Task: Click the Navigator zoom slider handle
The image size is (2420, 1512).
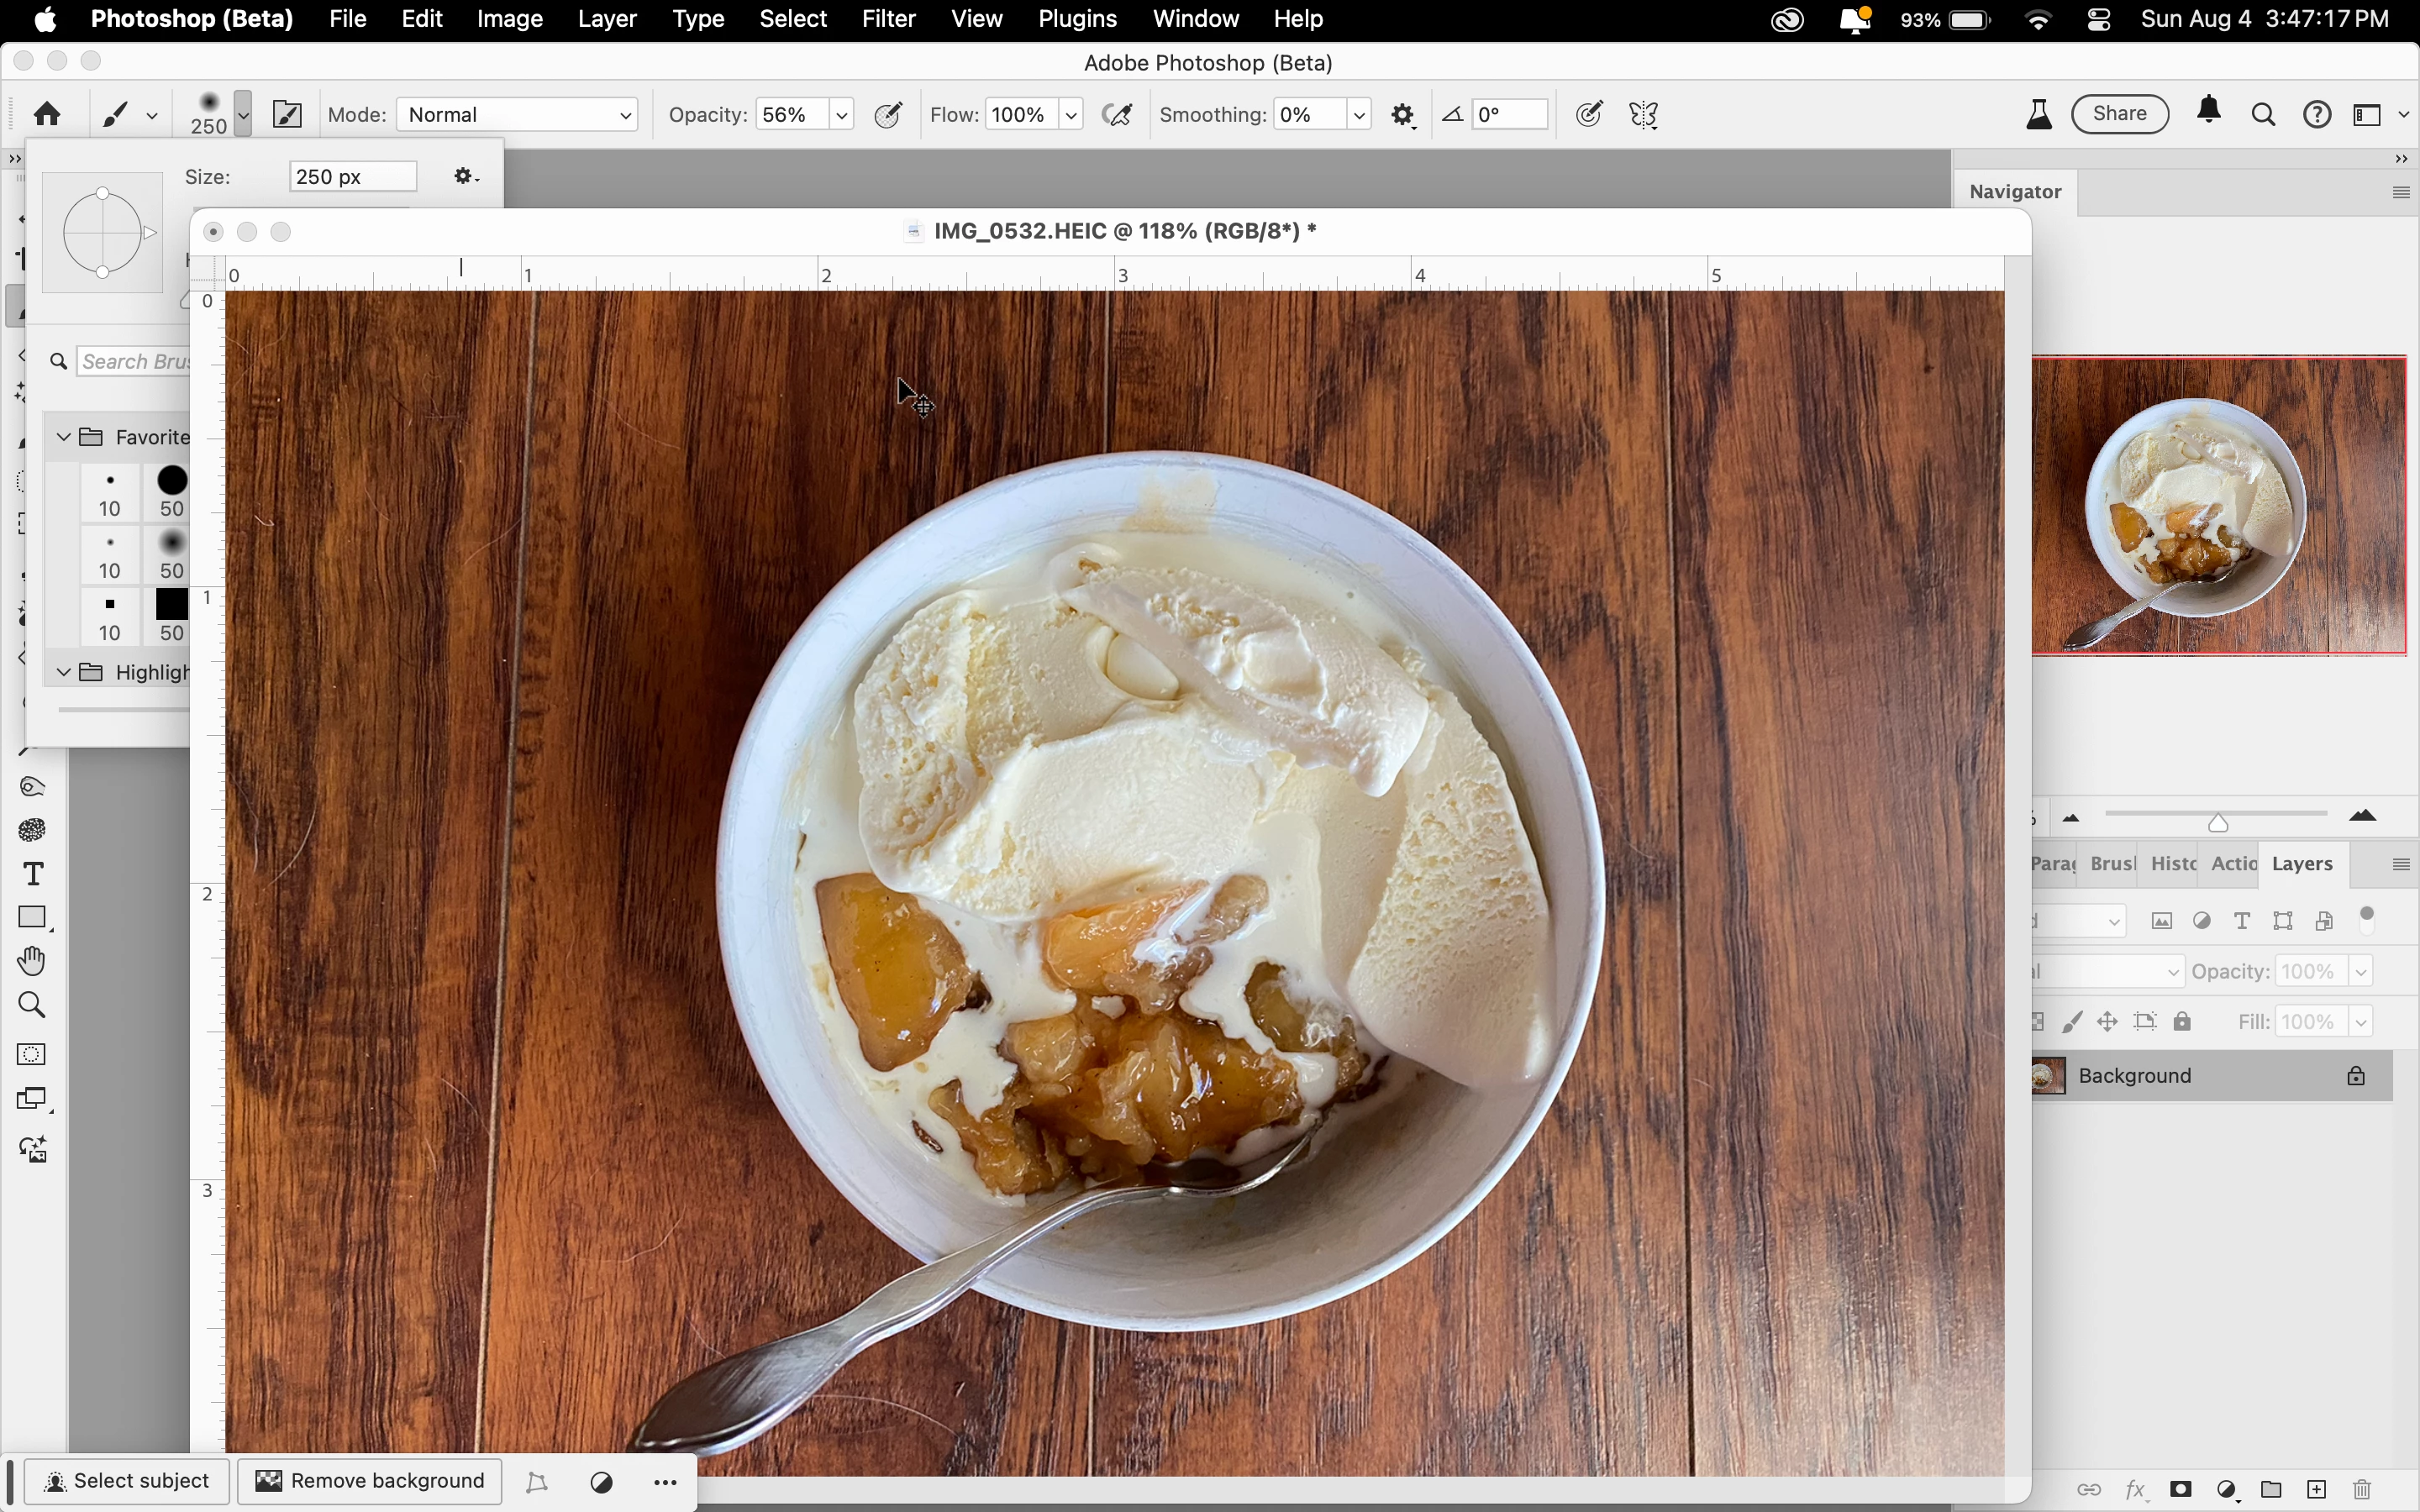Action: (x=2218, y=824)
